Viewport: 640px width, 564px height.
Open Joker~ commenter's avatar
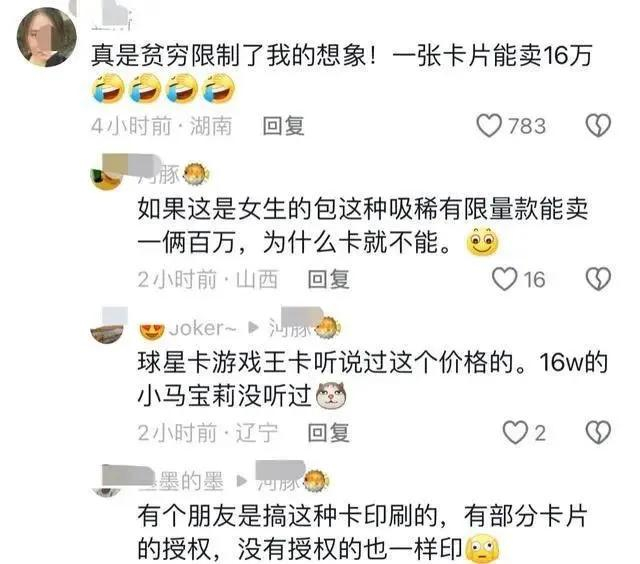(x=107, y=328)
